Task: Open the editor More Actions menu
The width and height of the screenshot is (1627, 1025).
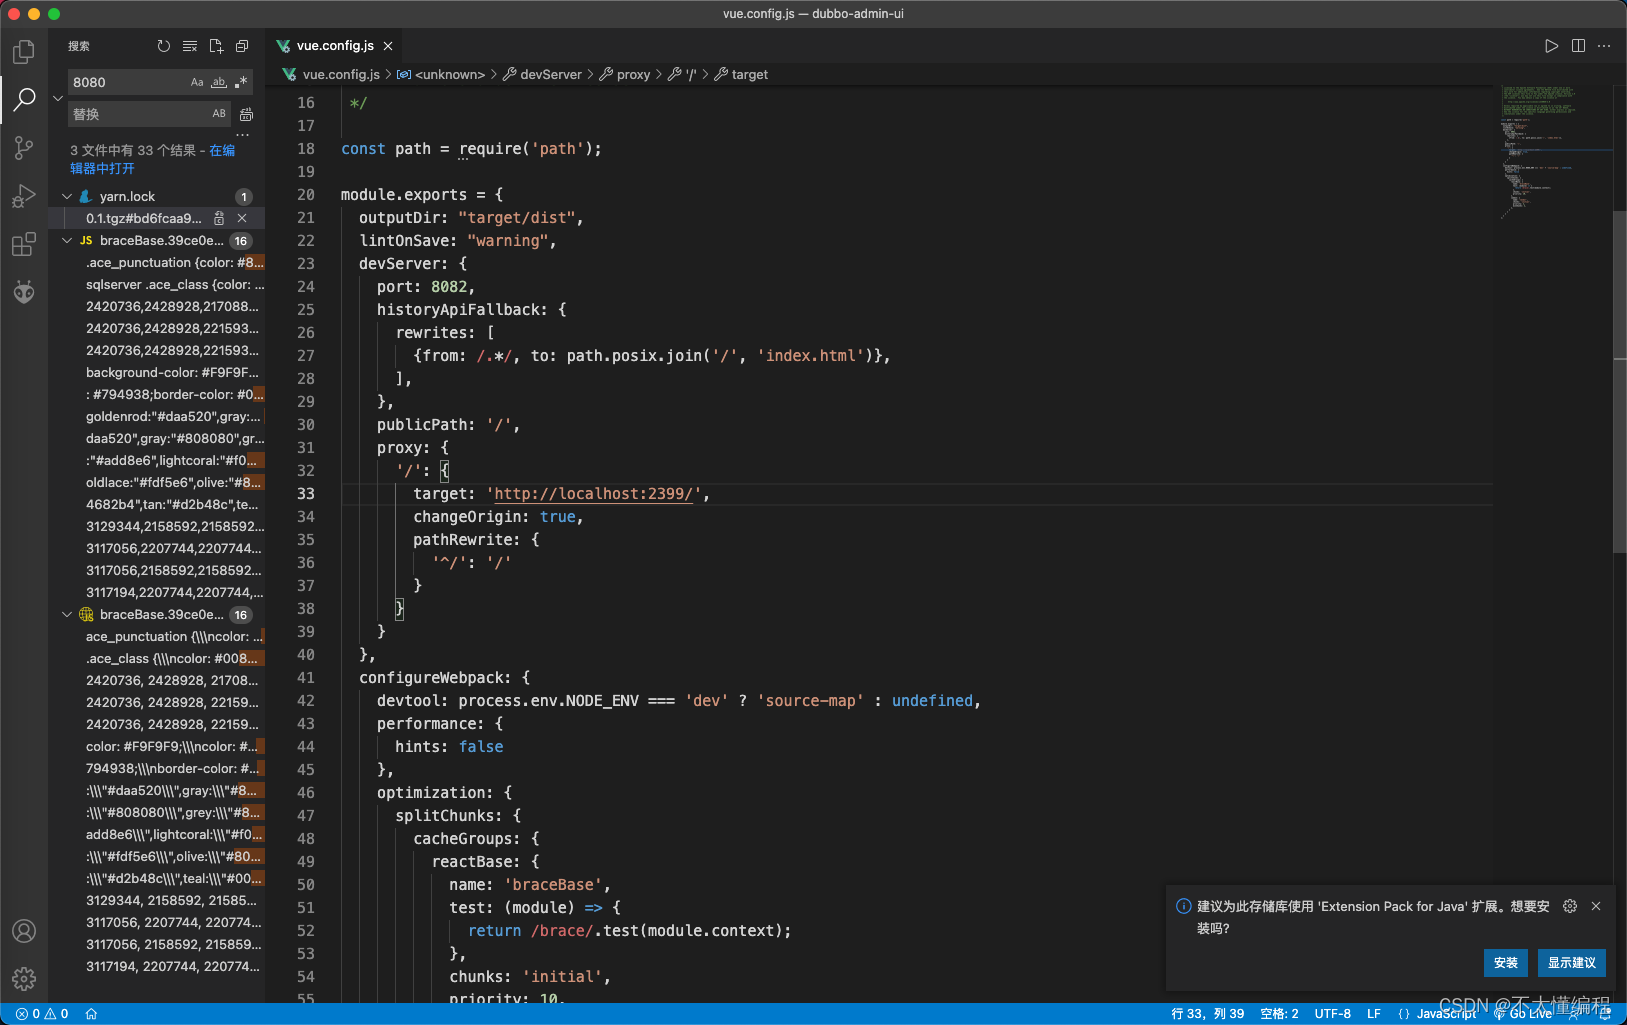Action: coord(1604,46)
